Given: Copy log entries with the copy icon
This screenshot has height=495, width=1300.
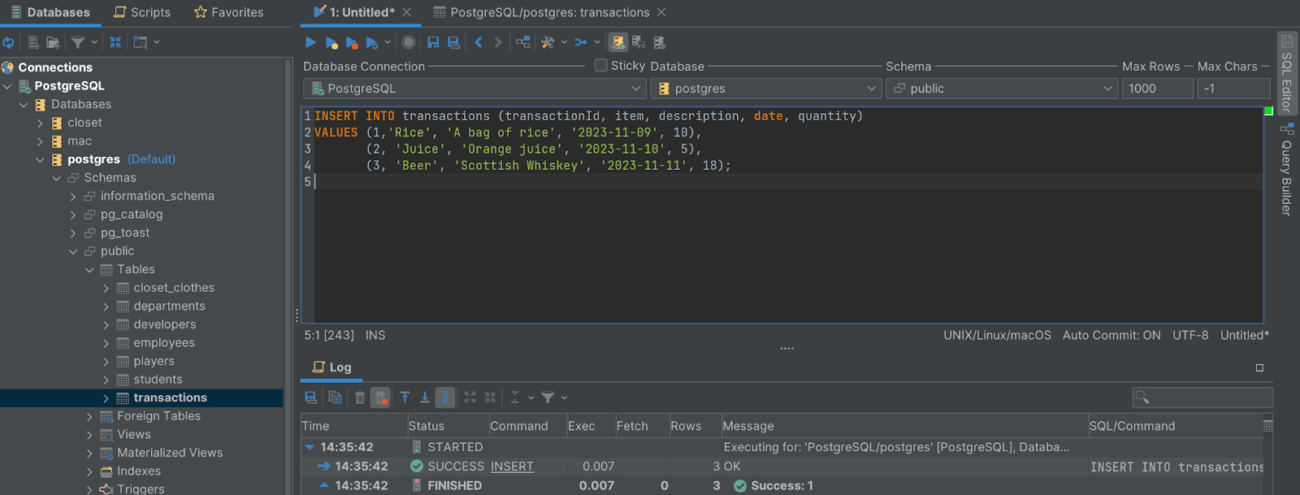Looking at the screenshot, I should 335,397.
